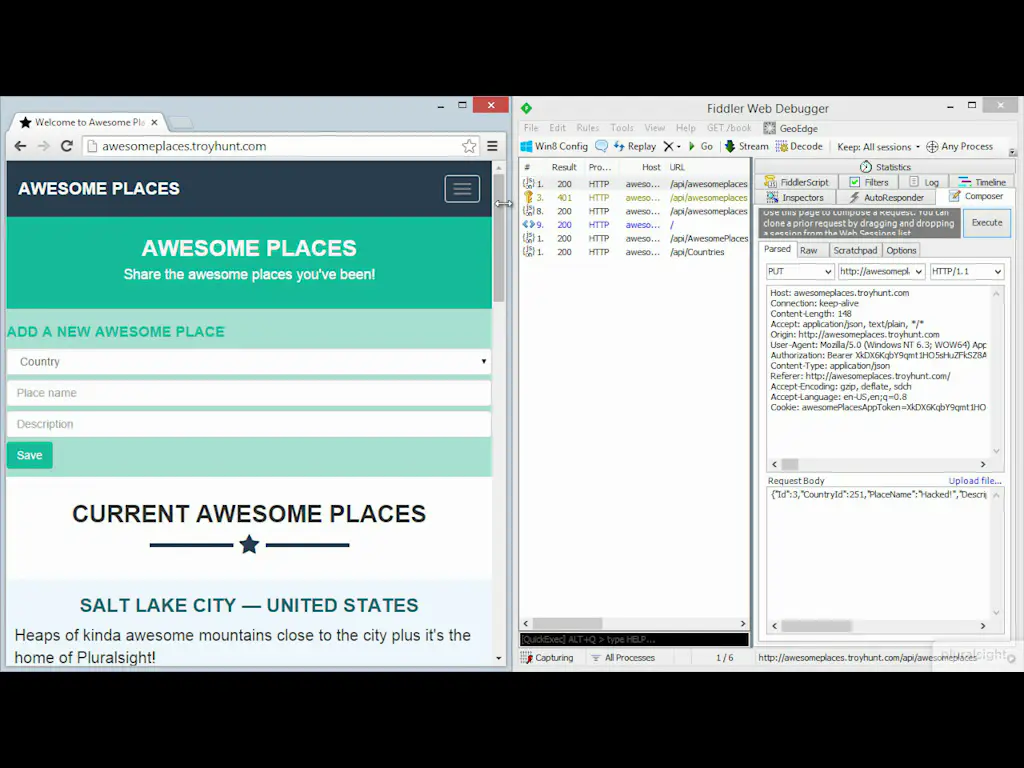The width and height of the screenshot is (1024, 768).
Task: Open the AutoResponder tab
Action: click(886, 197)
